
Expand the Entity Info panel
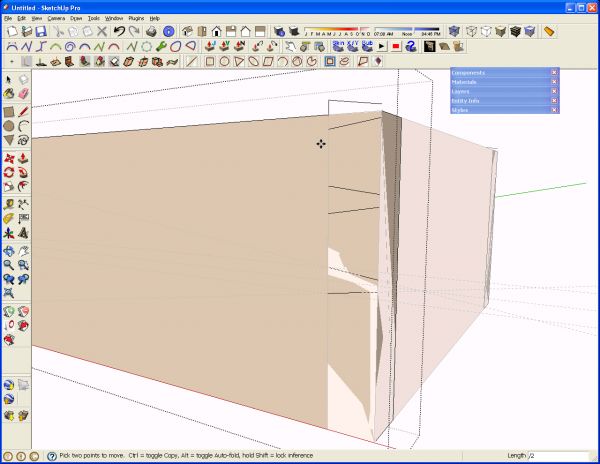(x=501, y=101)
